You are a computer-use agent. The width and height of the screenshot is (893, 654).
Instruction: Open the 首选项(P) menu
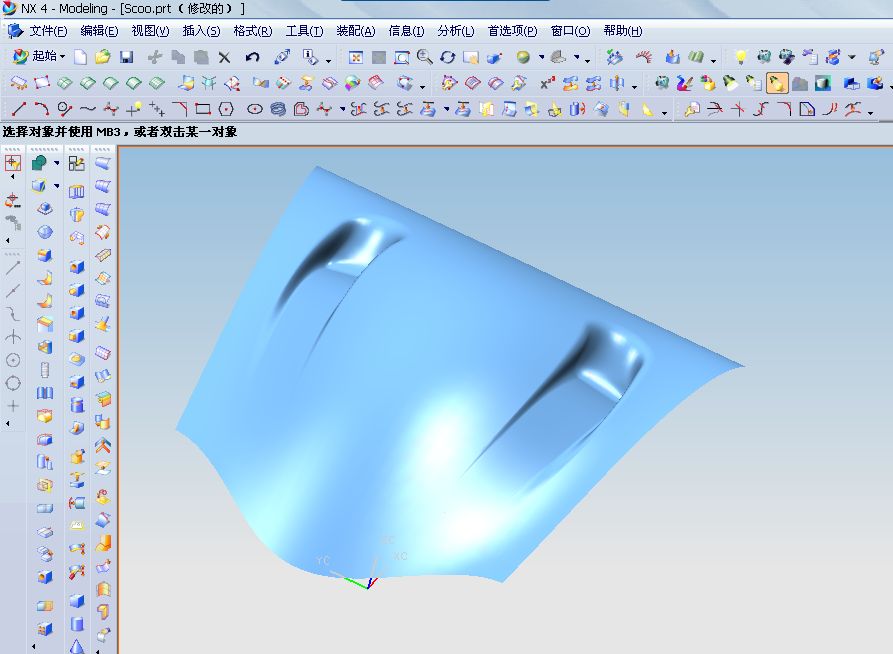tap(513, 31)
